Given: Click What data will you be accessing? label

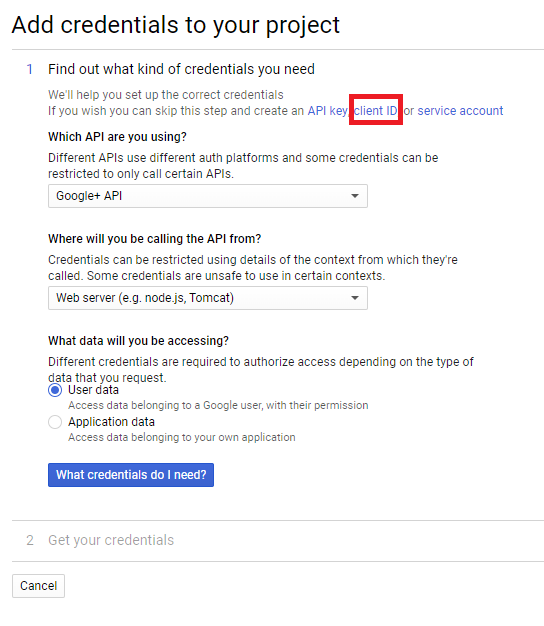Looking at the screenshot, I should (138, 341).
